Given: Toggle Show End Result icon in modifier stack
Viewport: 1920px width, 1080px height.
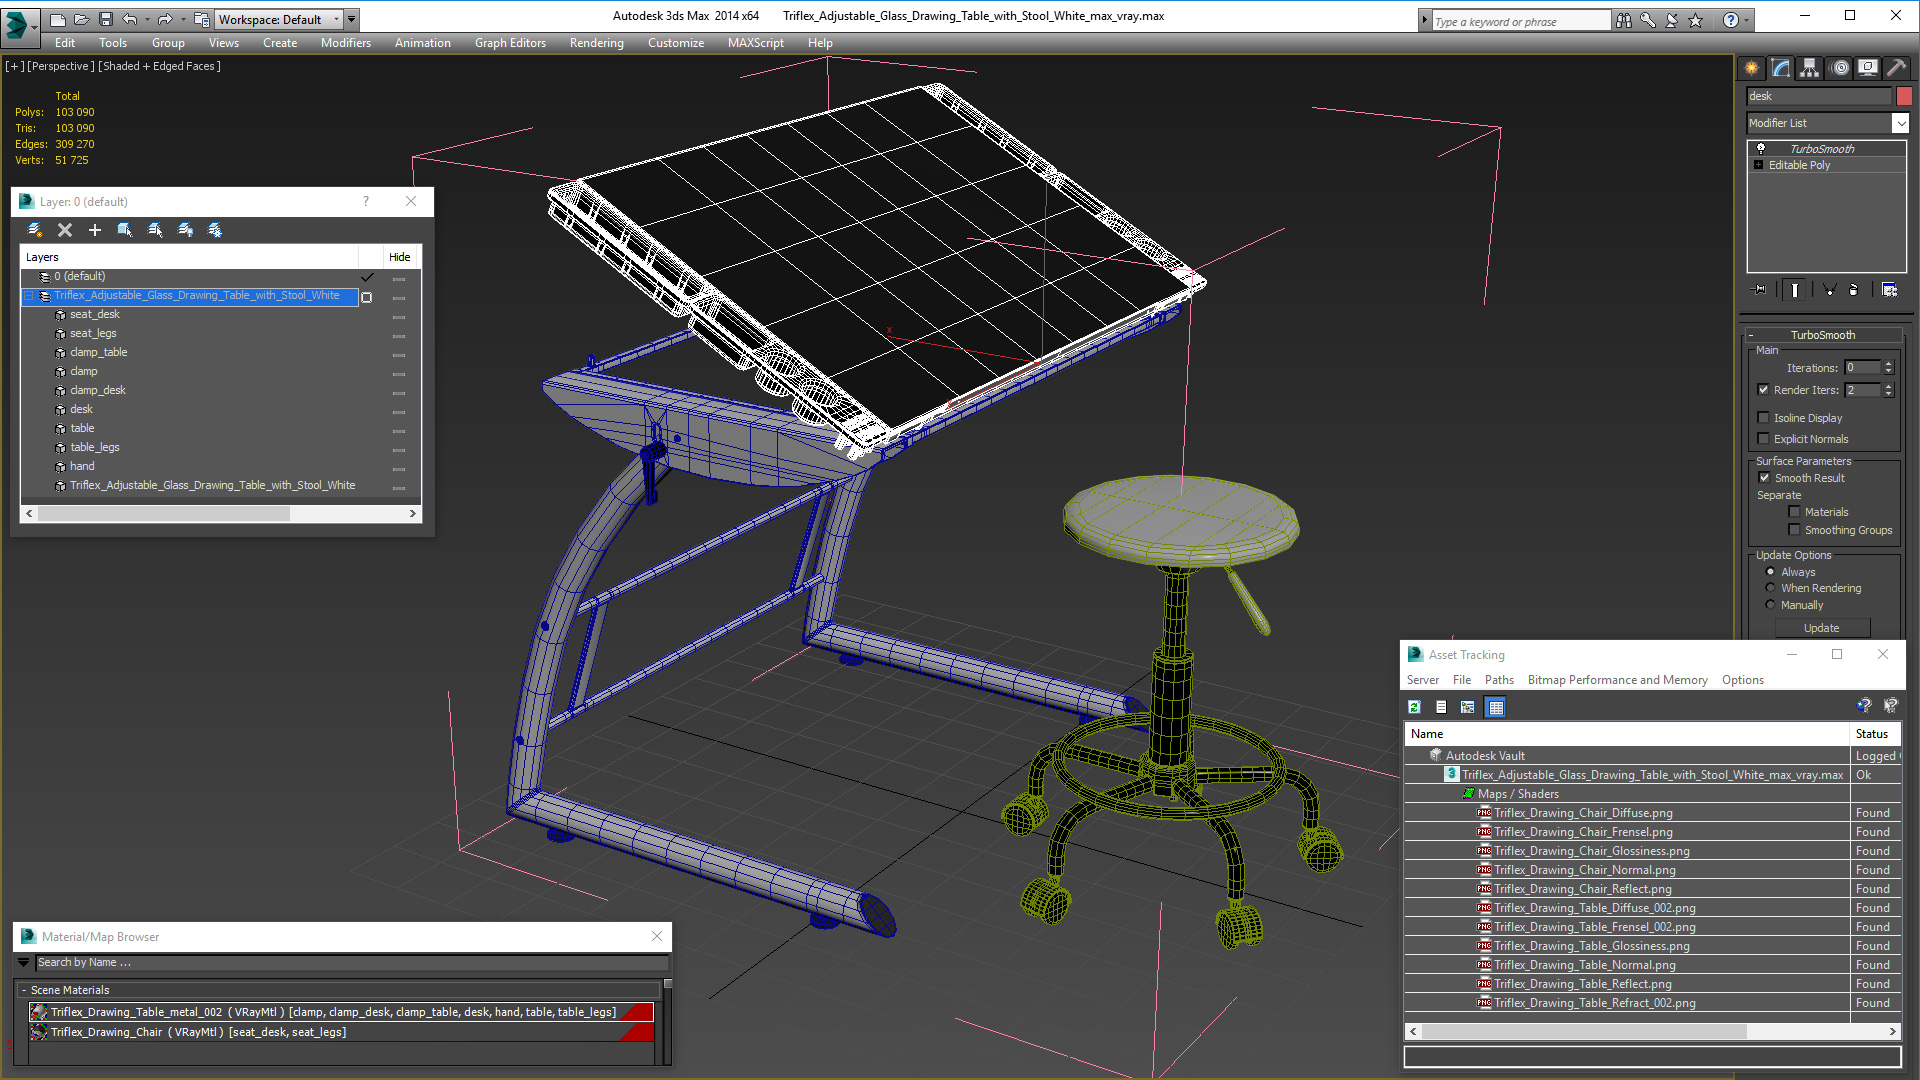Looking at the screenshot, I should click(x=1795, y=290).
